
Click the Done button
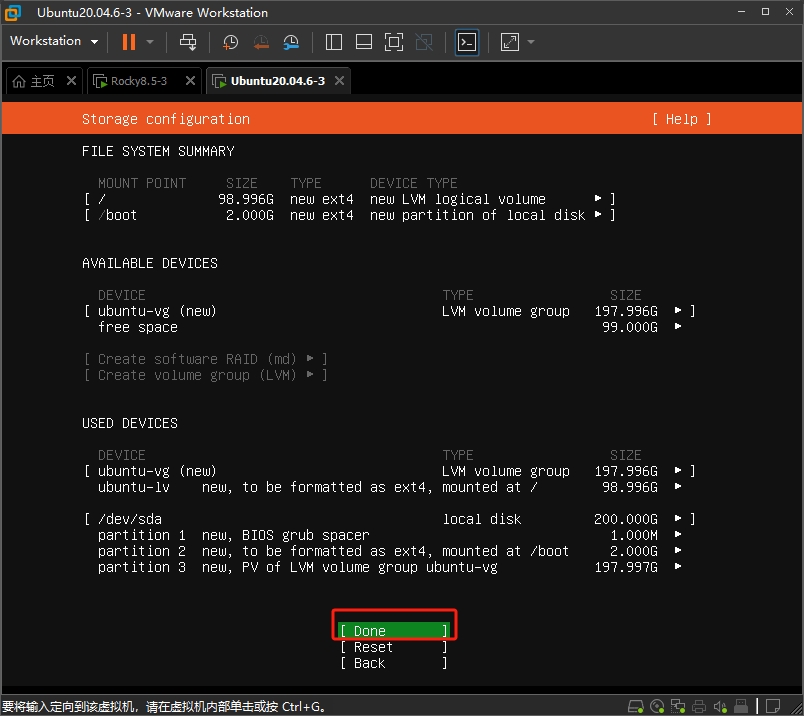393,631
